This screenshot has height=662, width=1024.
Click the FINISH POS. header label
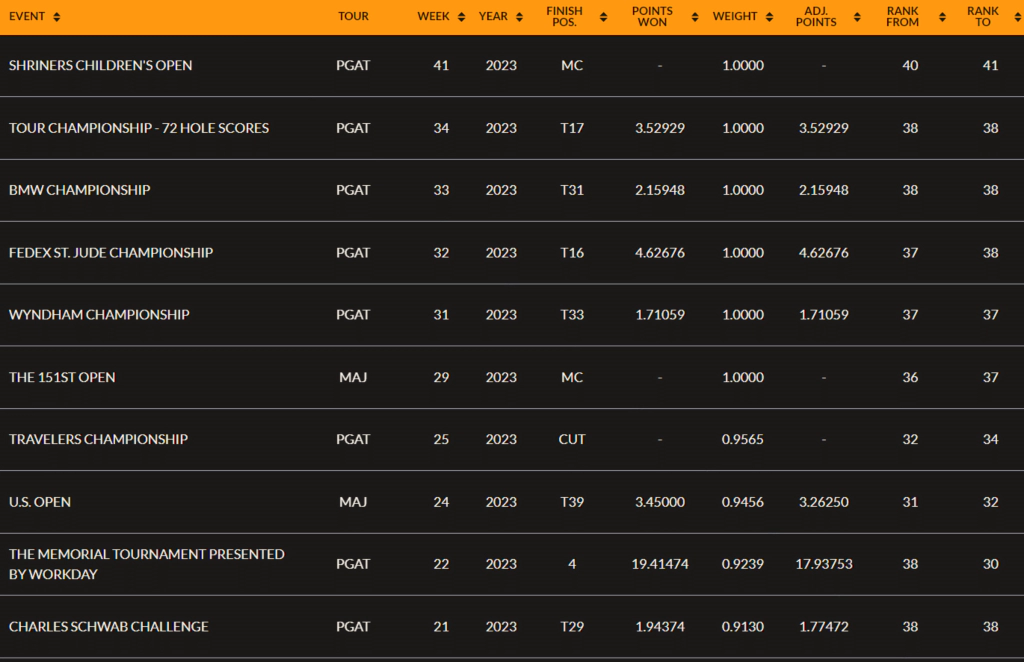564,16
